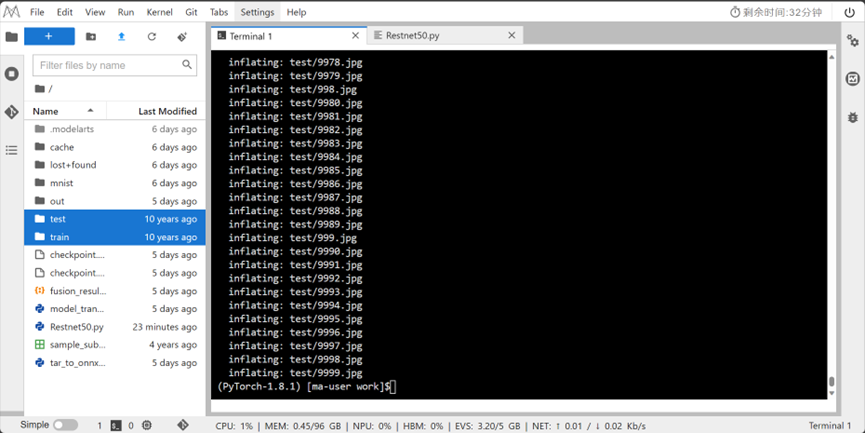The width and height of the screenshot is (865, 433).
Task: Open the Git menu
Action: click(x=191, y=12)
